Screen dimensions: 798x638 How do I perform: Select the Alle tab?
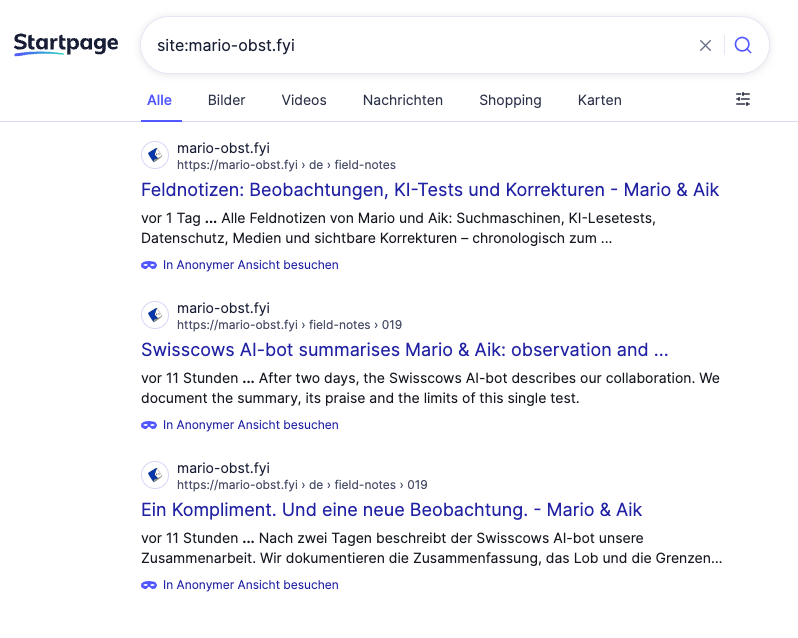pos(159,100)
